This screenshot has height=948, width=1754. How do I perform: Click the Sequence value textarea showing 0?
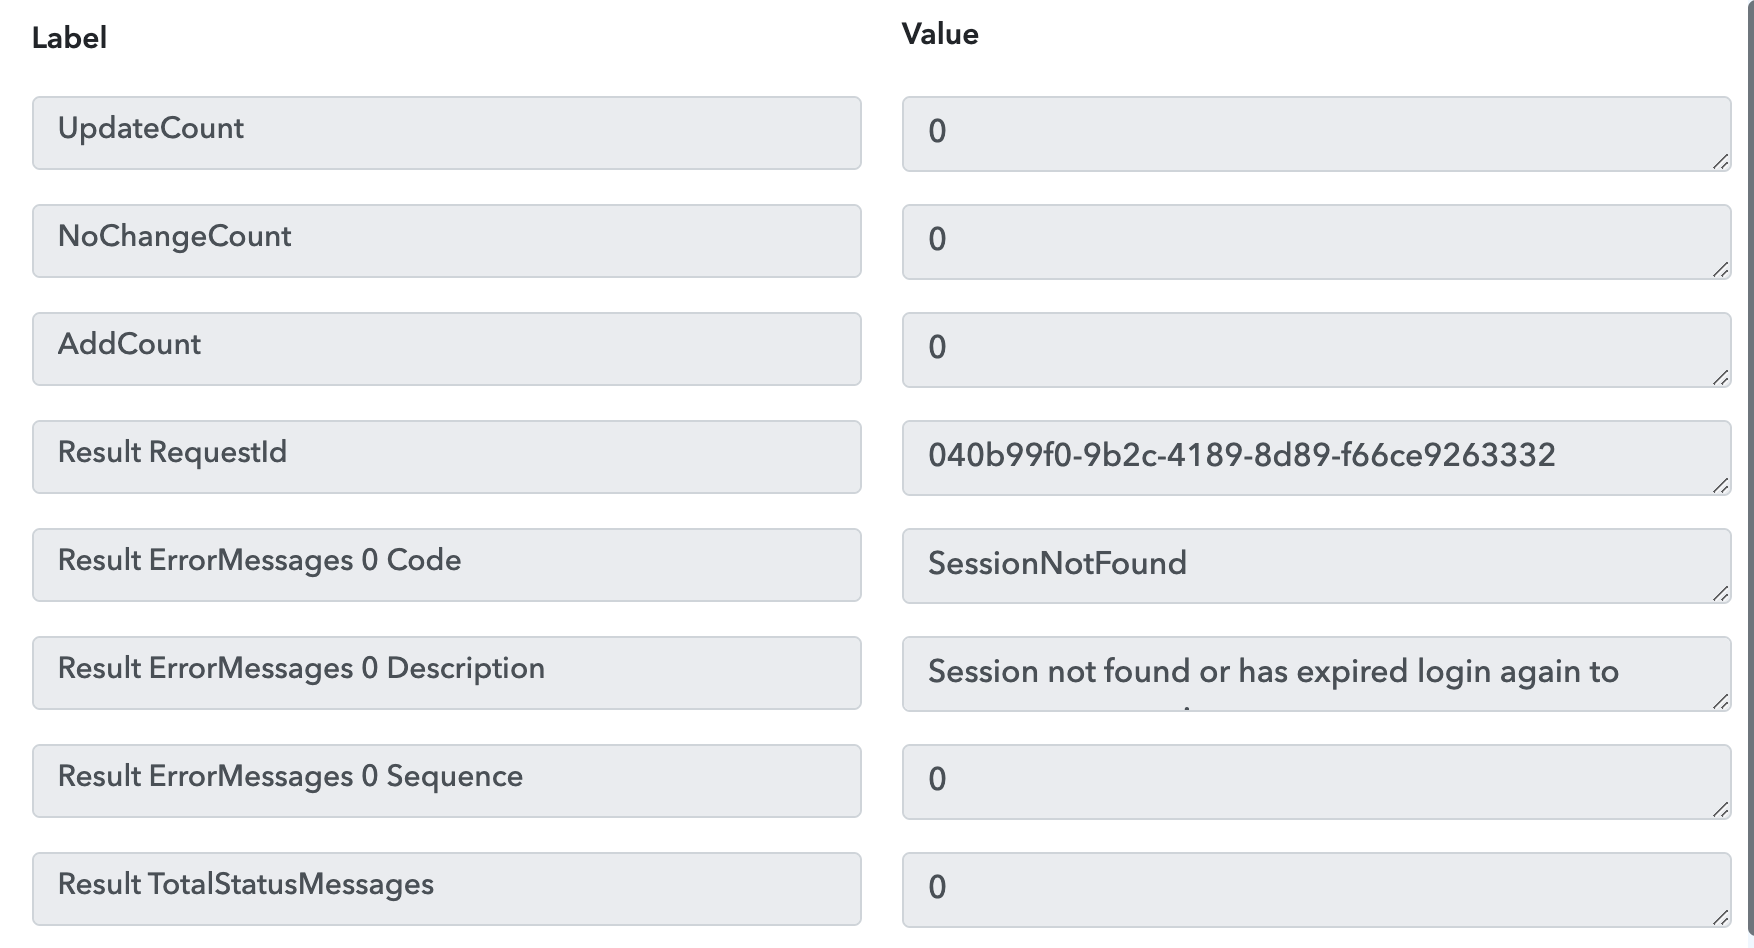point(1316,782)
